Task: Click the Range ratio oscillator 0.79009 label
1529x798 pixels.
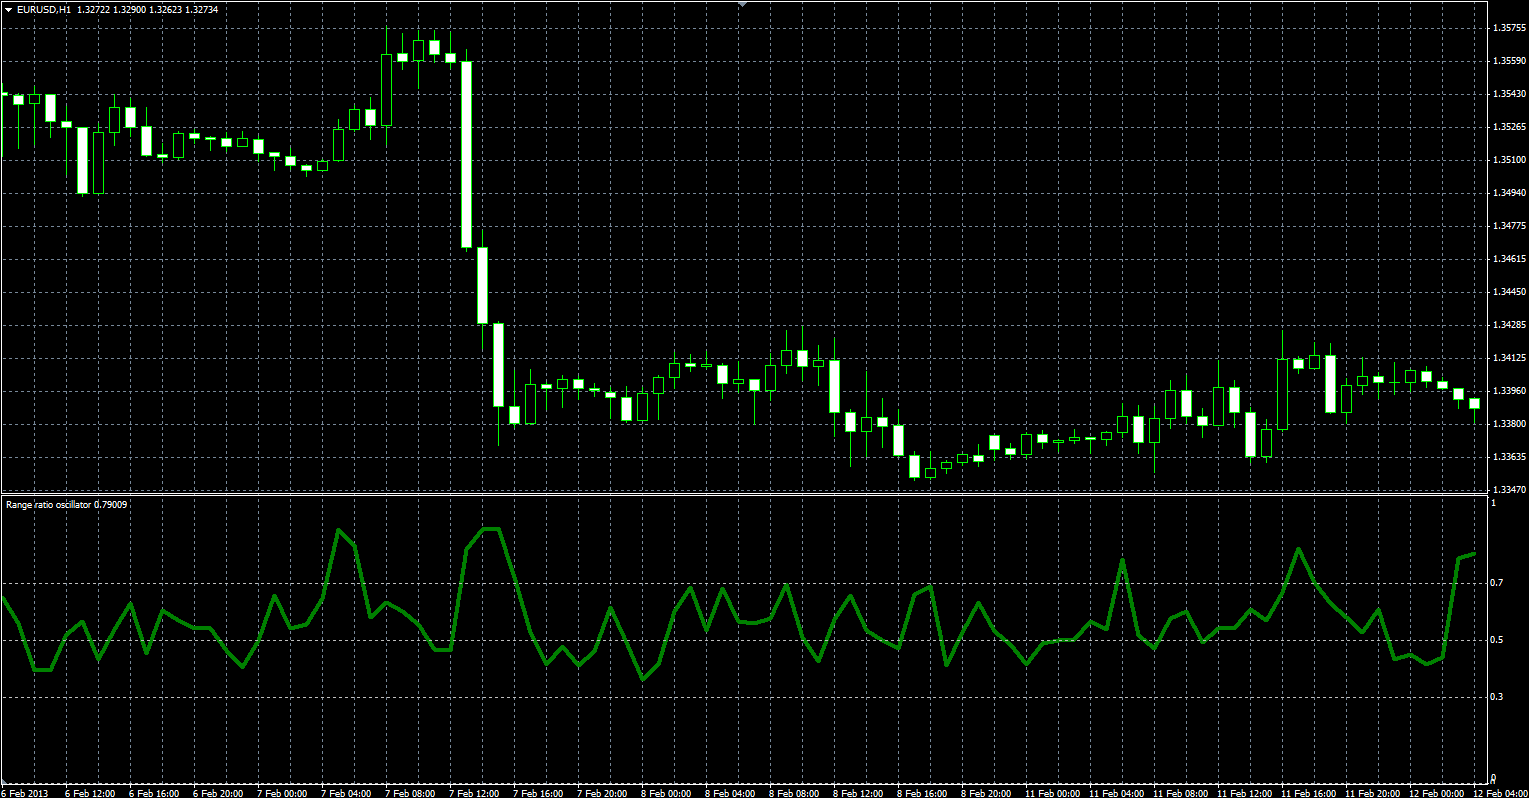Action: [66, 505]
